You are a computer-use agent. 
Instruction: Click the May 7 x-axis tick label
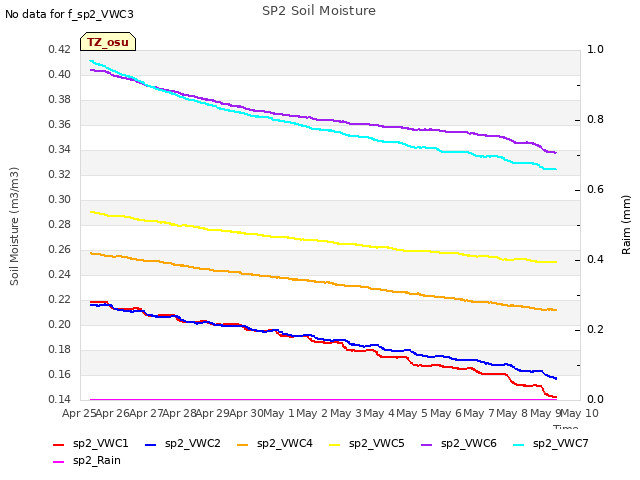(479, 413)
